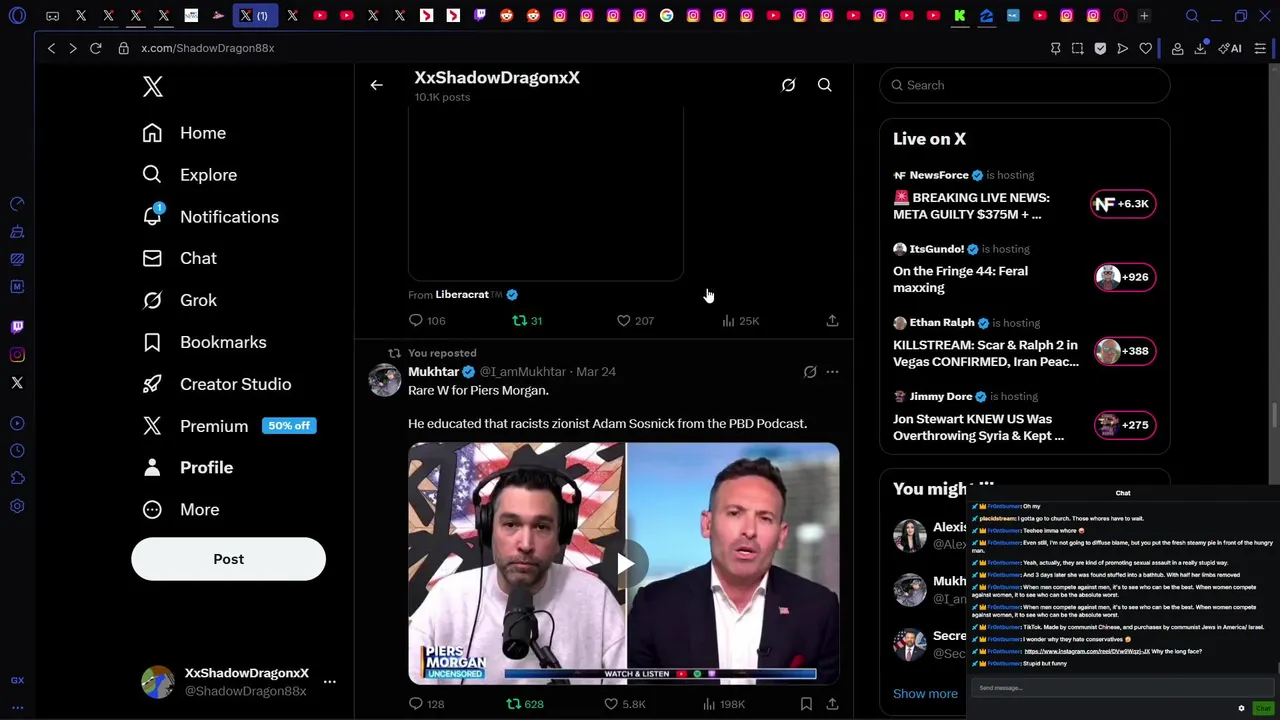Share the Liberacrat post
1280x720 pixels.
click(x=832, y=321)
